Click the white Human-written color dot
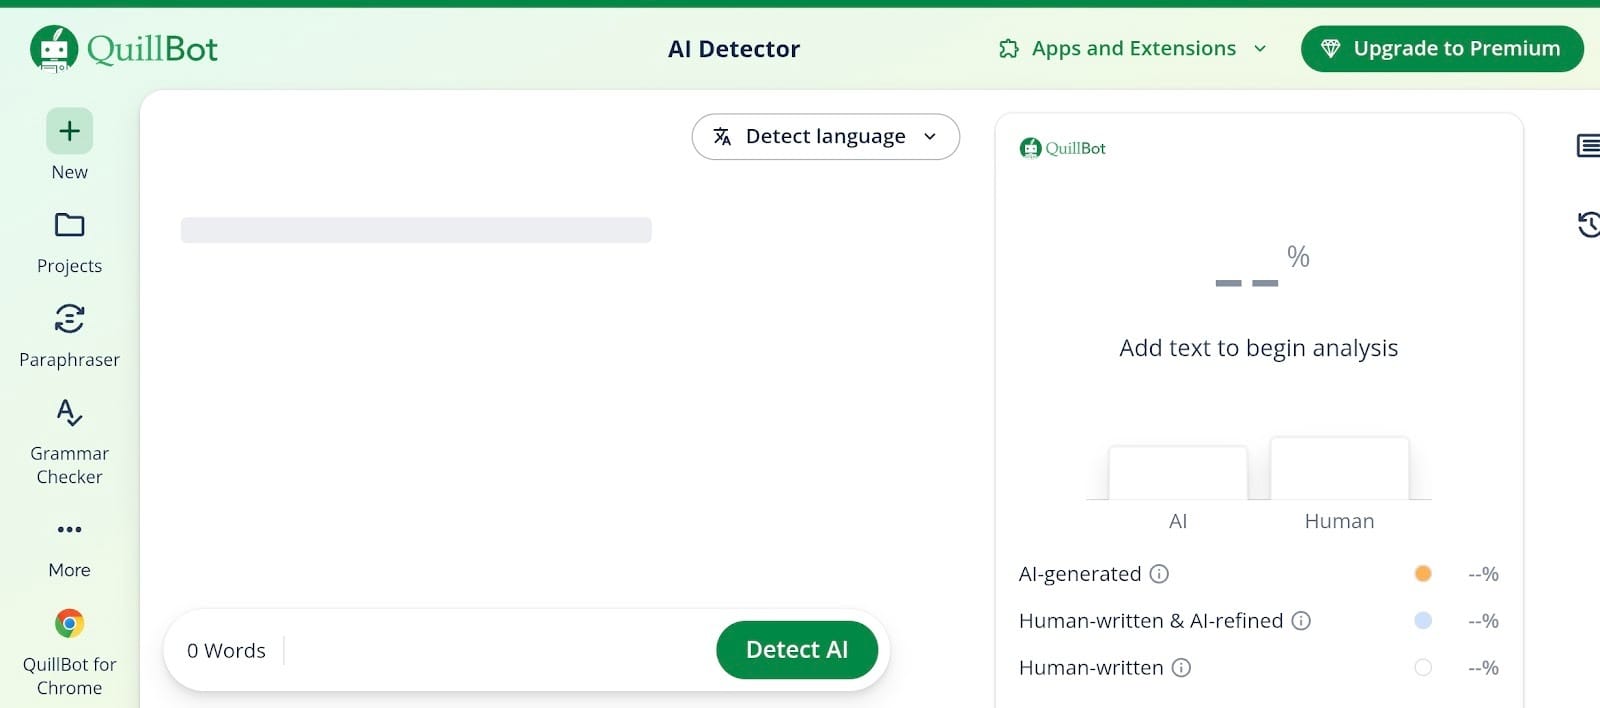The height and width of the screenshot is (708, 1600). pyautogui.click(x=1423, y=668)
